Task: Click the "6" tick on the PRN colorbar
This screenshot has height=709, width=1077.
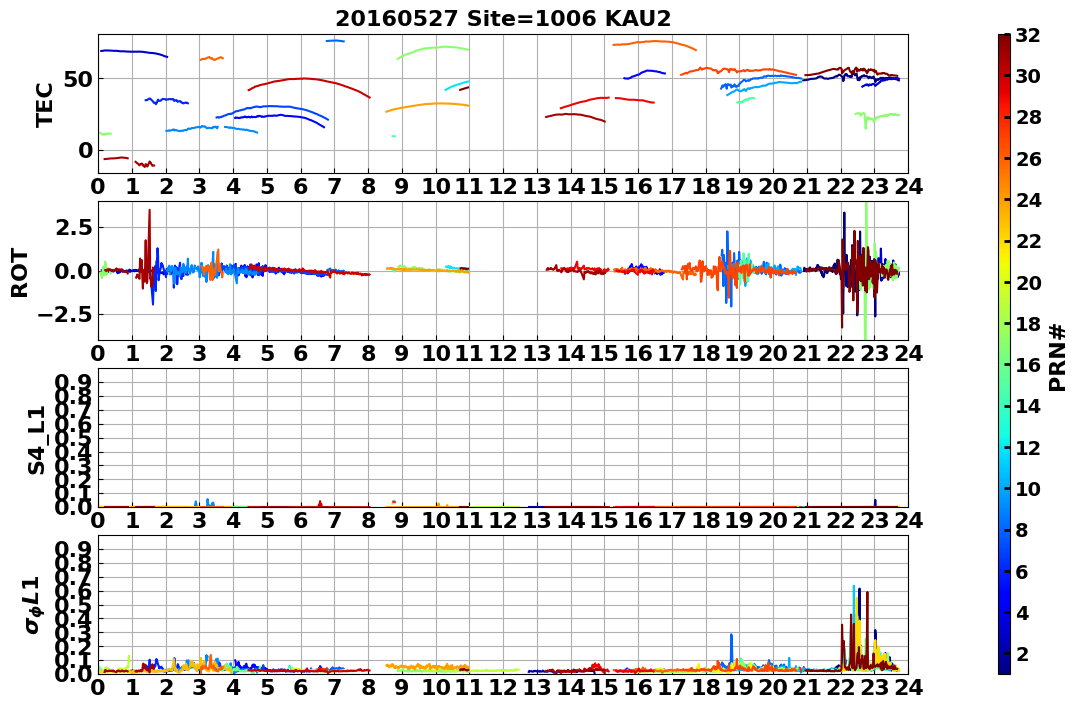Action: tap(1022, 571)
